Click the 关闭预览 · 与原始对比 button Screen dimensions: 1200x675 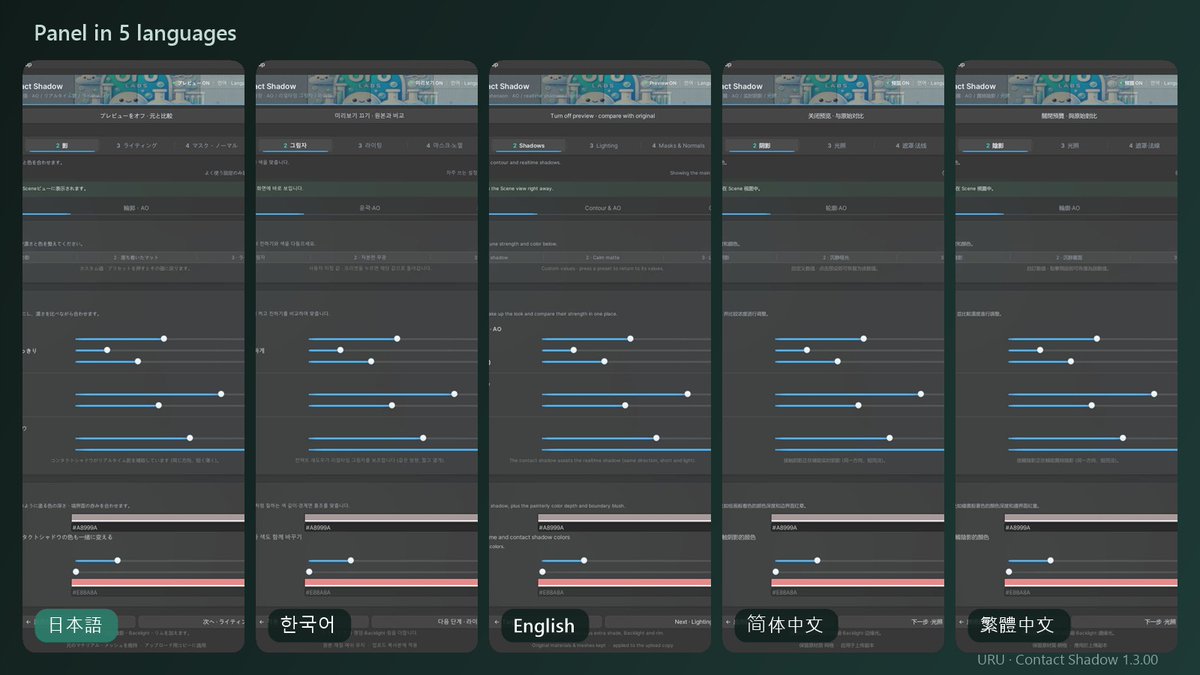click(833, 116)
